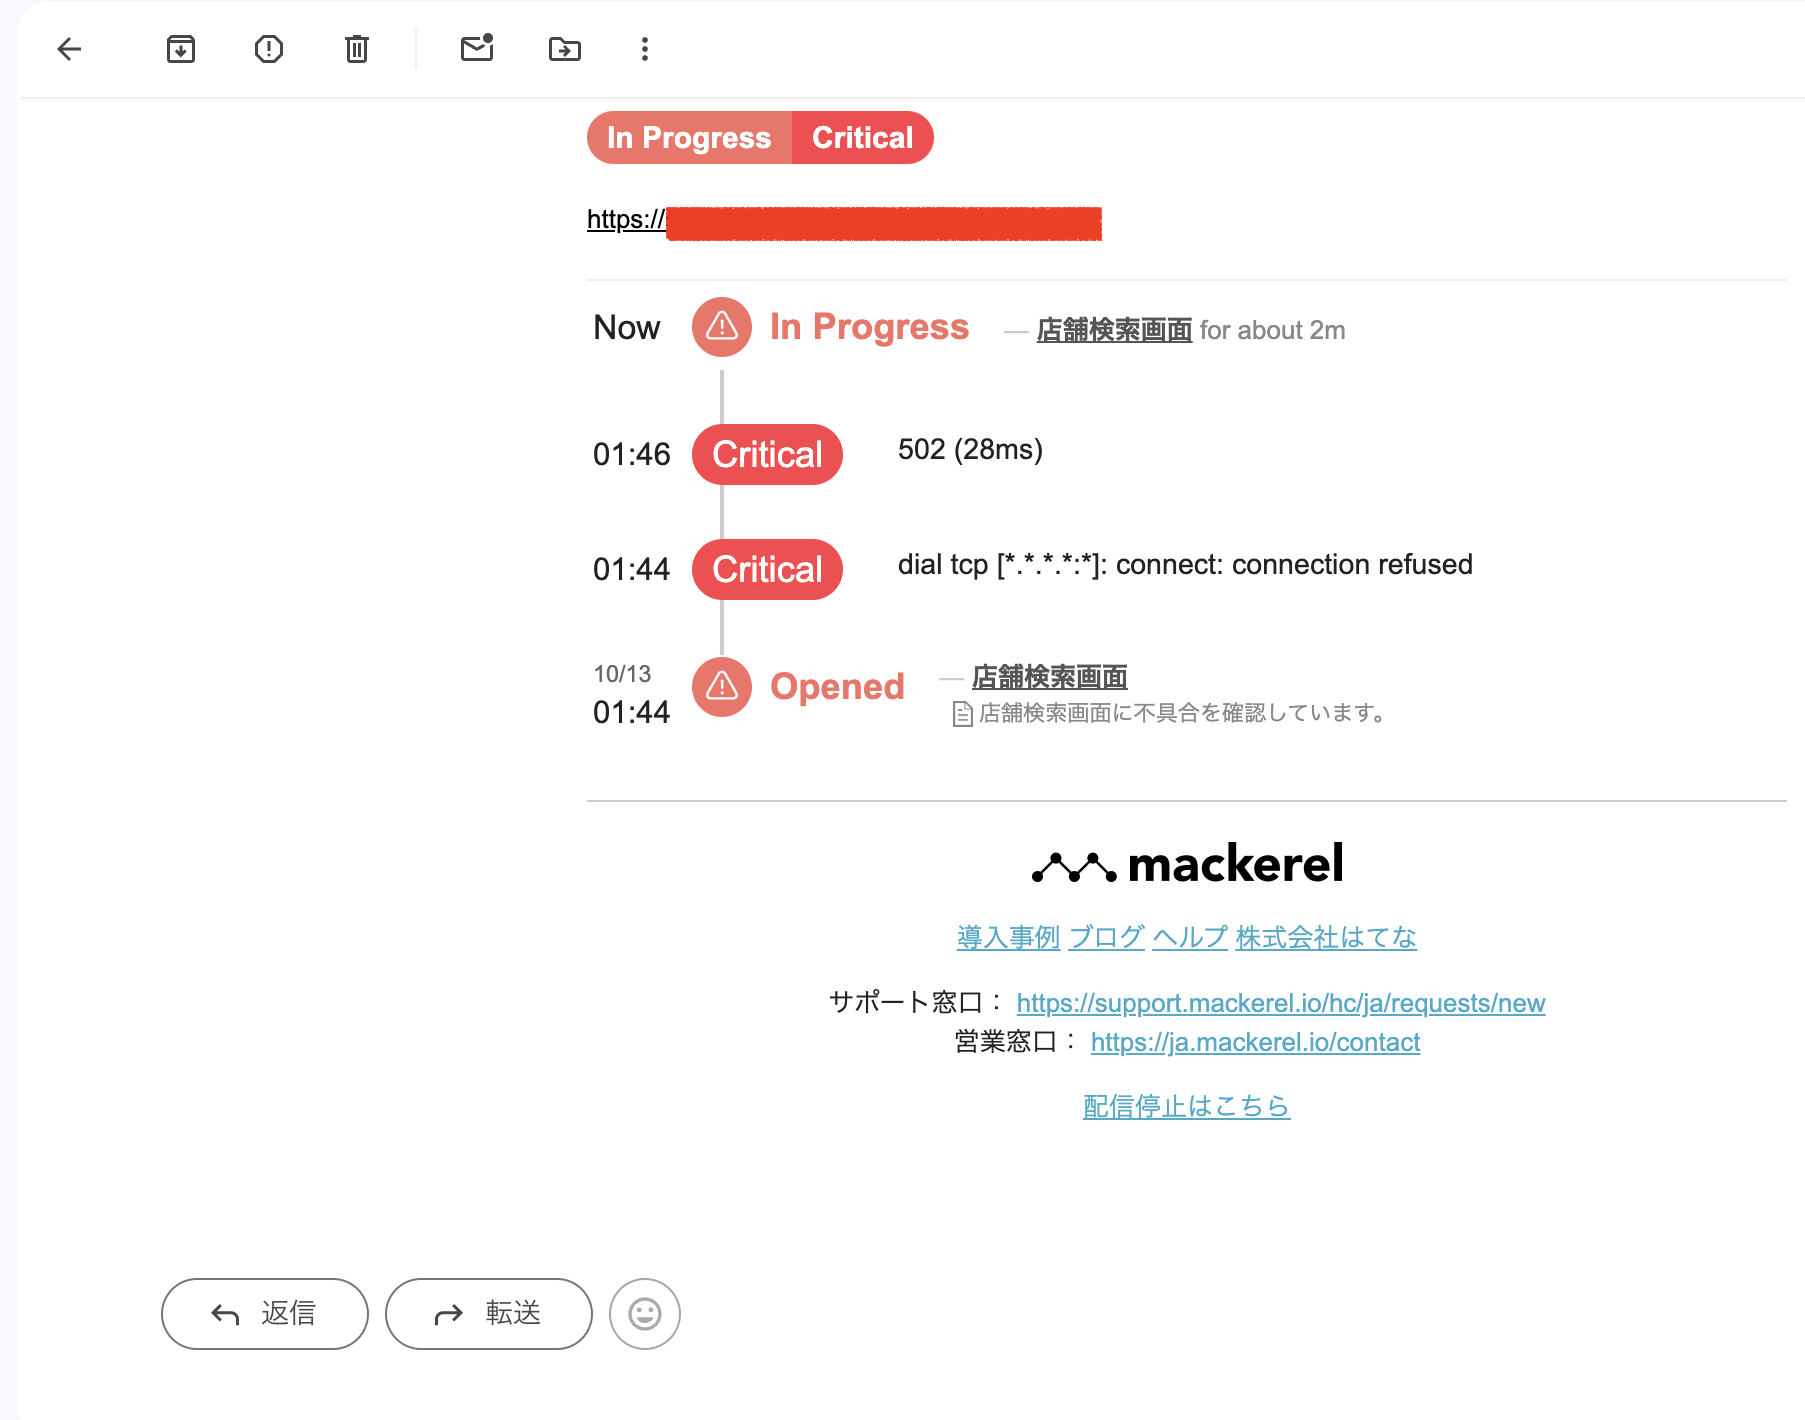The image size is (1805, 1420).
Task: Move the email to a folder
Action: 565,48
